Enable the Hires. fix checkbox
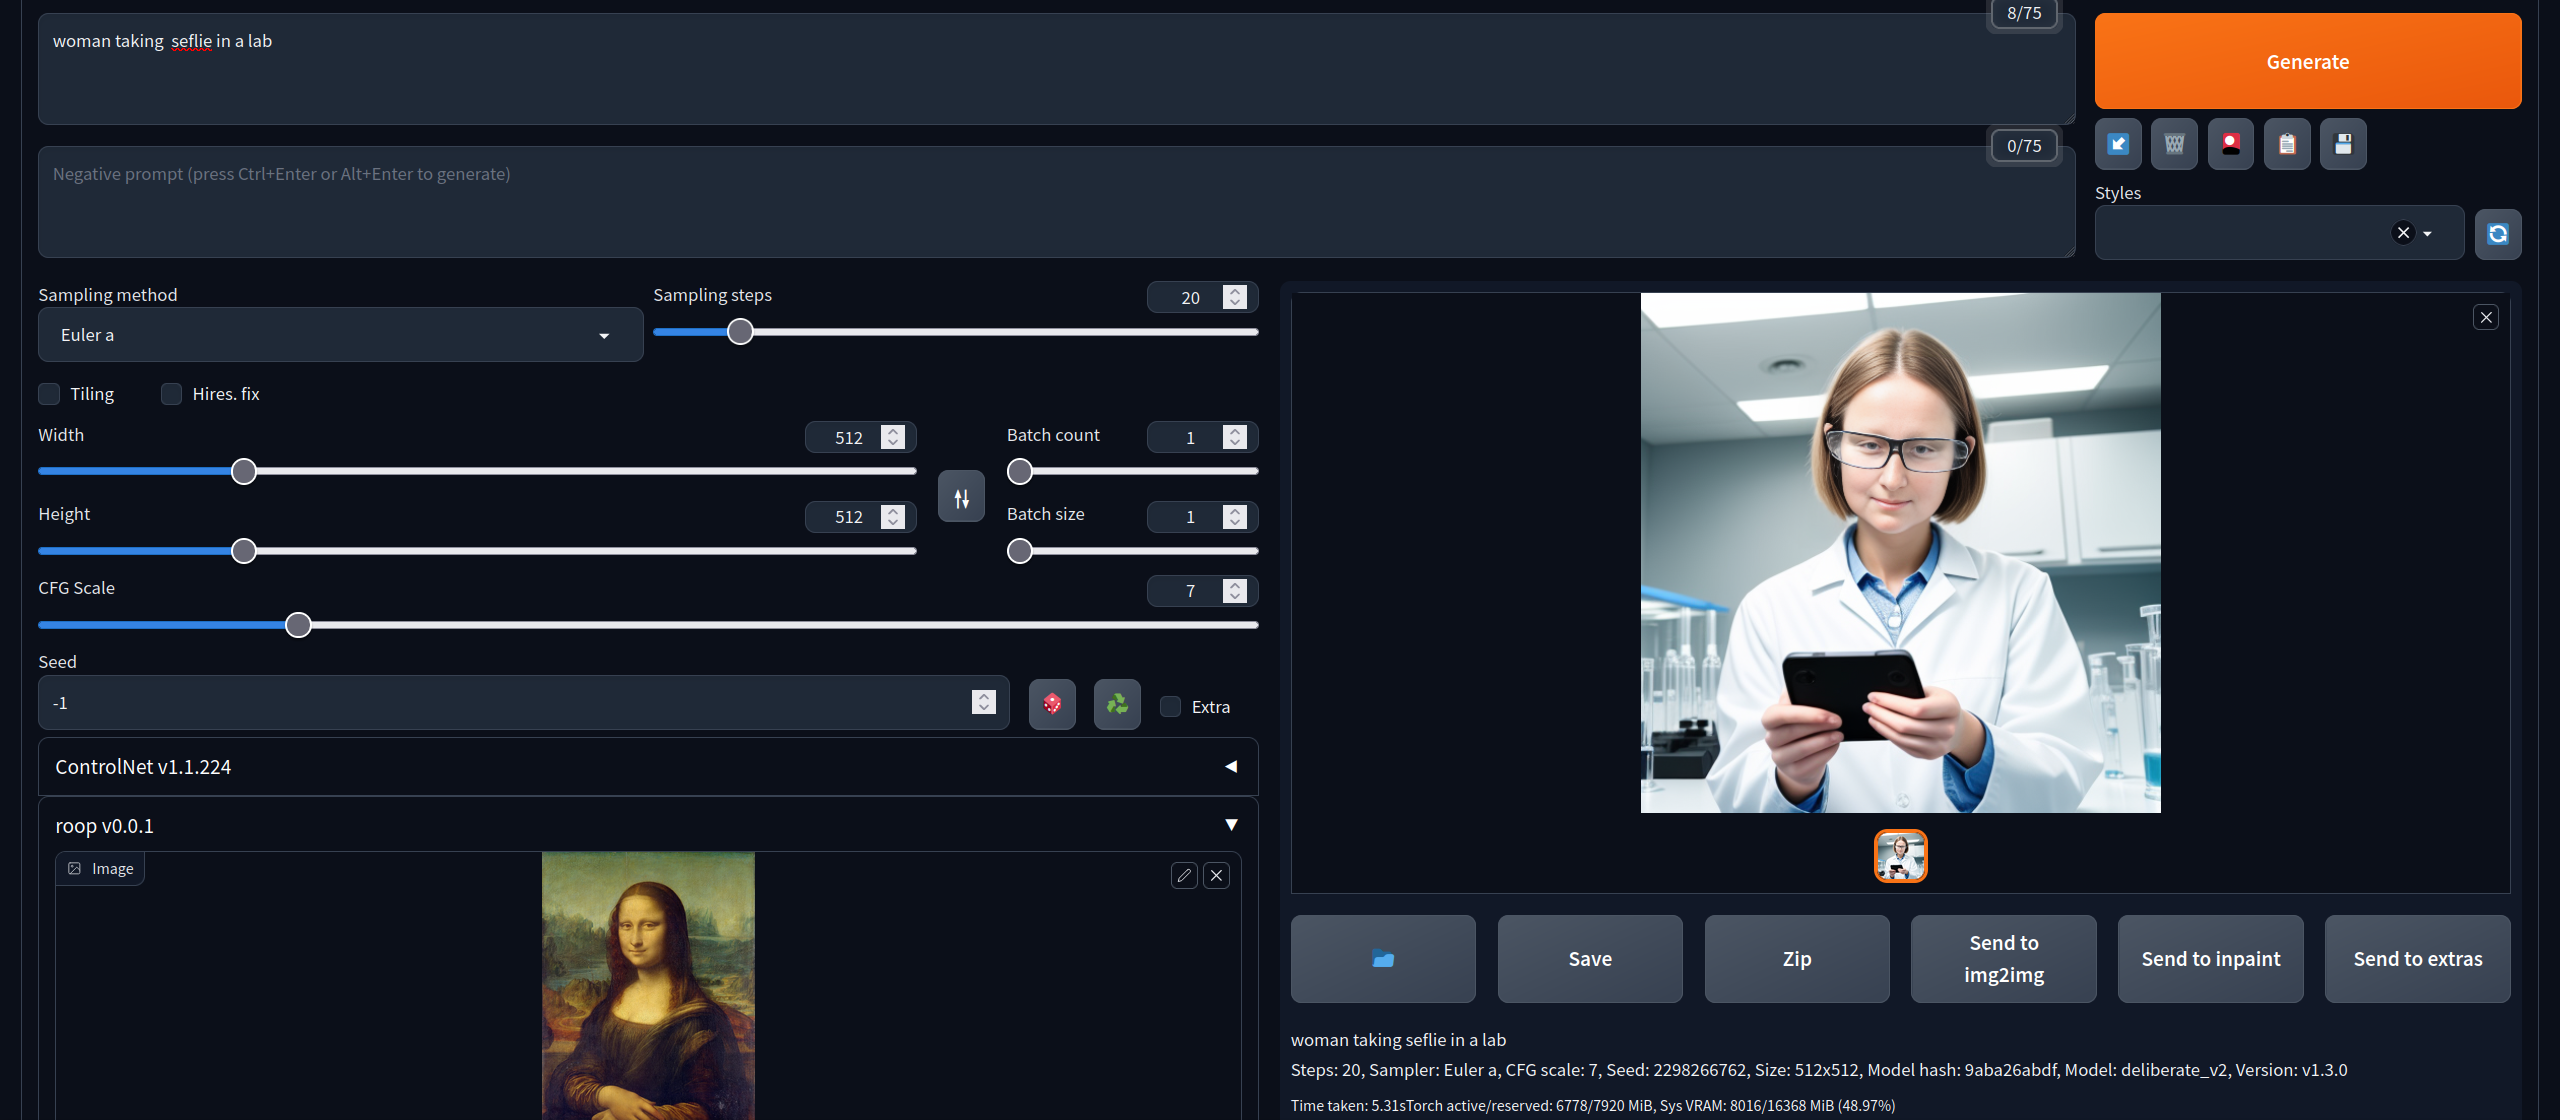The width and height of the screenshot is (2560, 1120). (172, 394)
